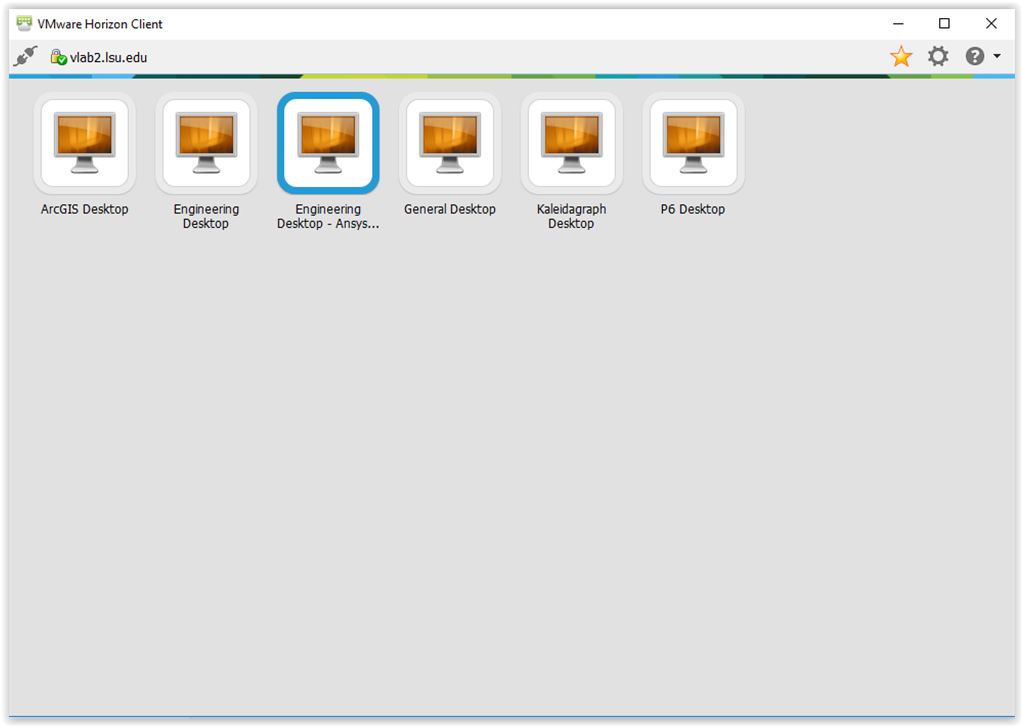1023x727 pixels.
Task: Select the highlighted Engineering Desktop - Ansys icon
Action: 328,143
